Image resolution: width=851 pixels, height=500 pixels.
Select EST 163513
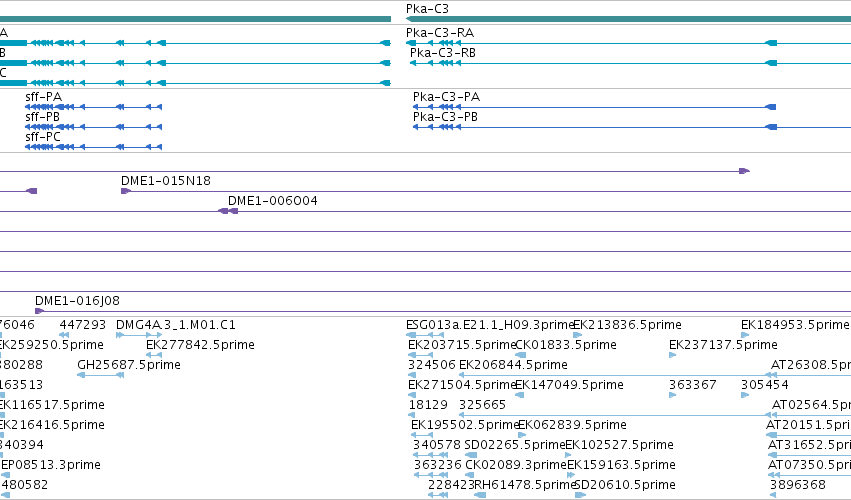point(21,385)
